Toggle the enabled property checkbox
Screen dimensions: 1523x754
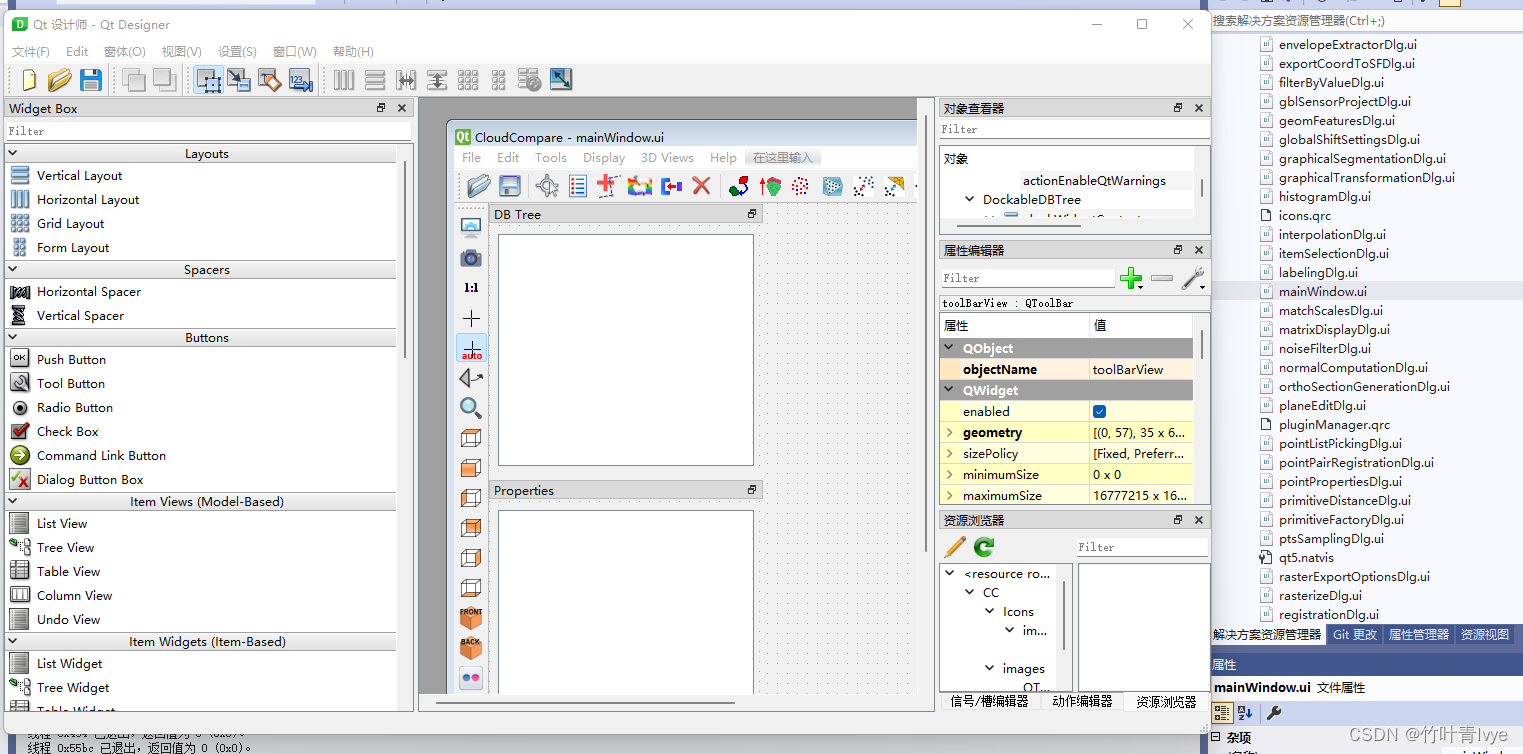pyautogui.click(x=1099, y=412)
